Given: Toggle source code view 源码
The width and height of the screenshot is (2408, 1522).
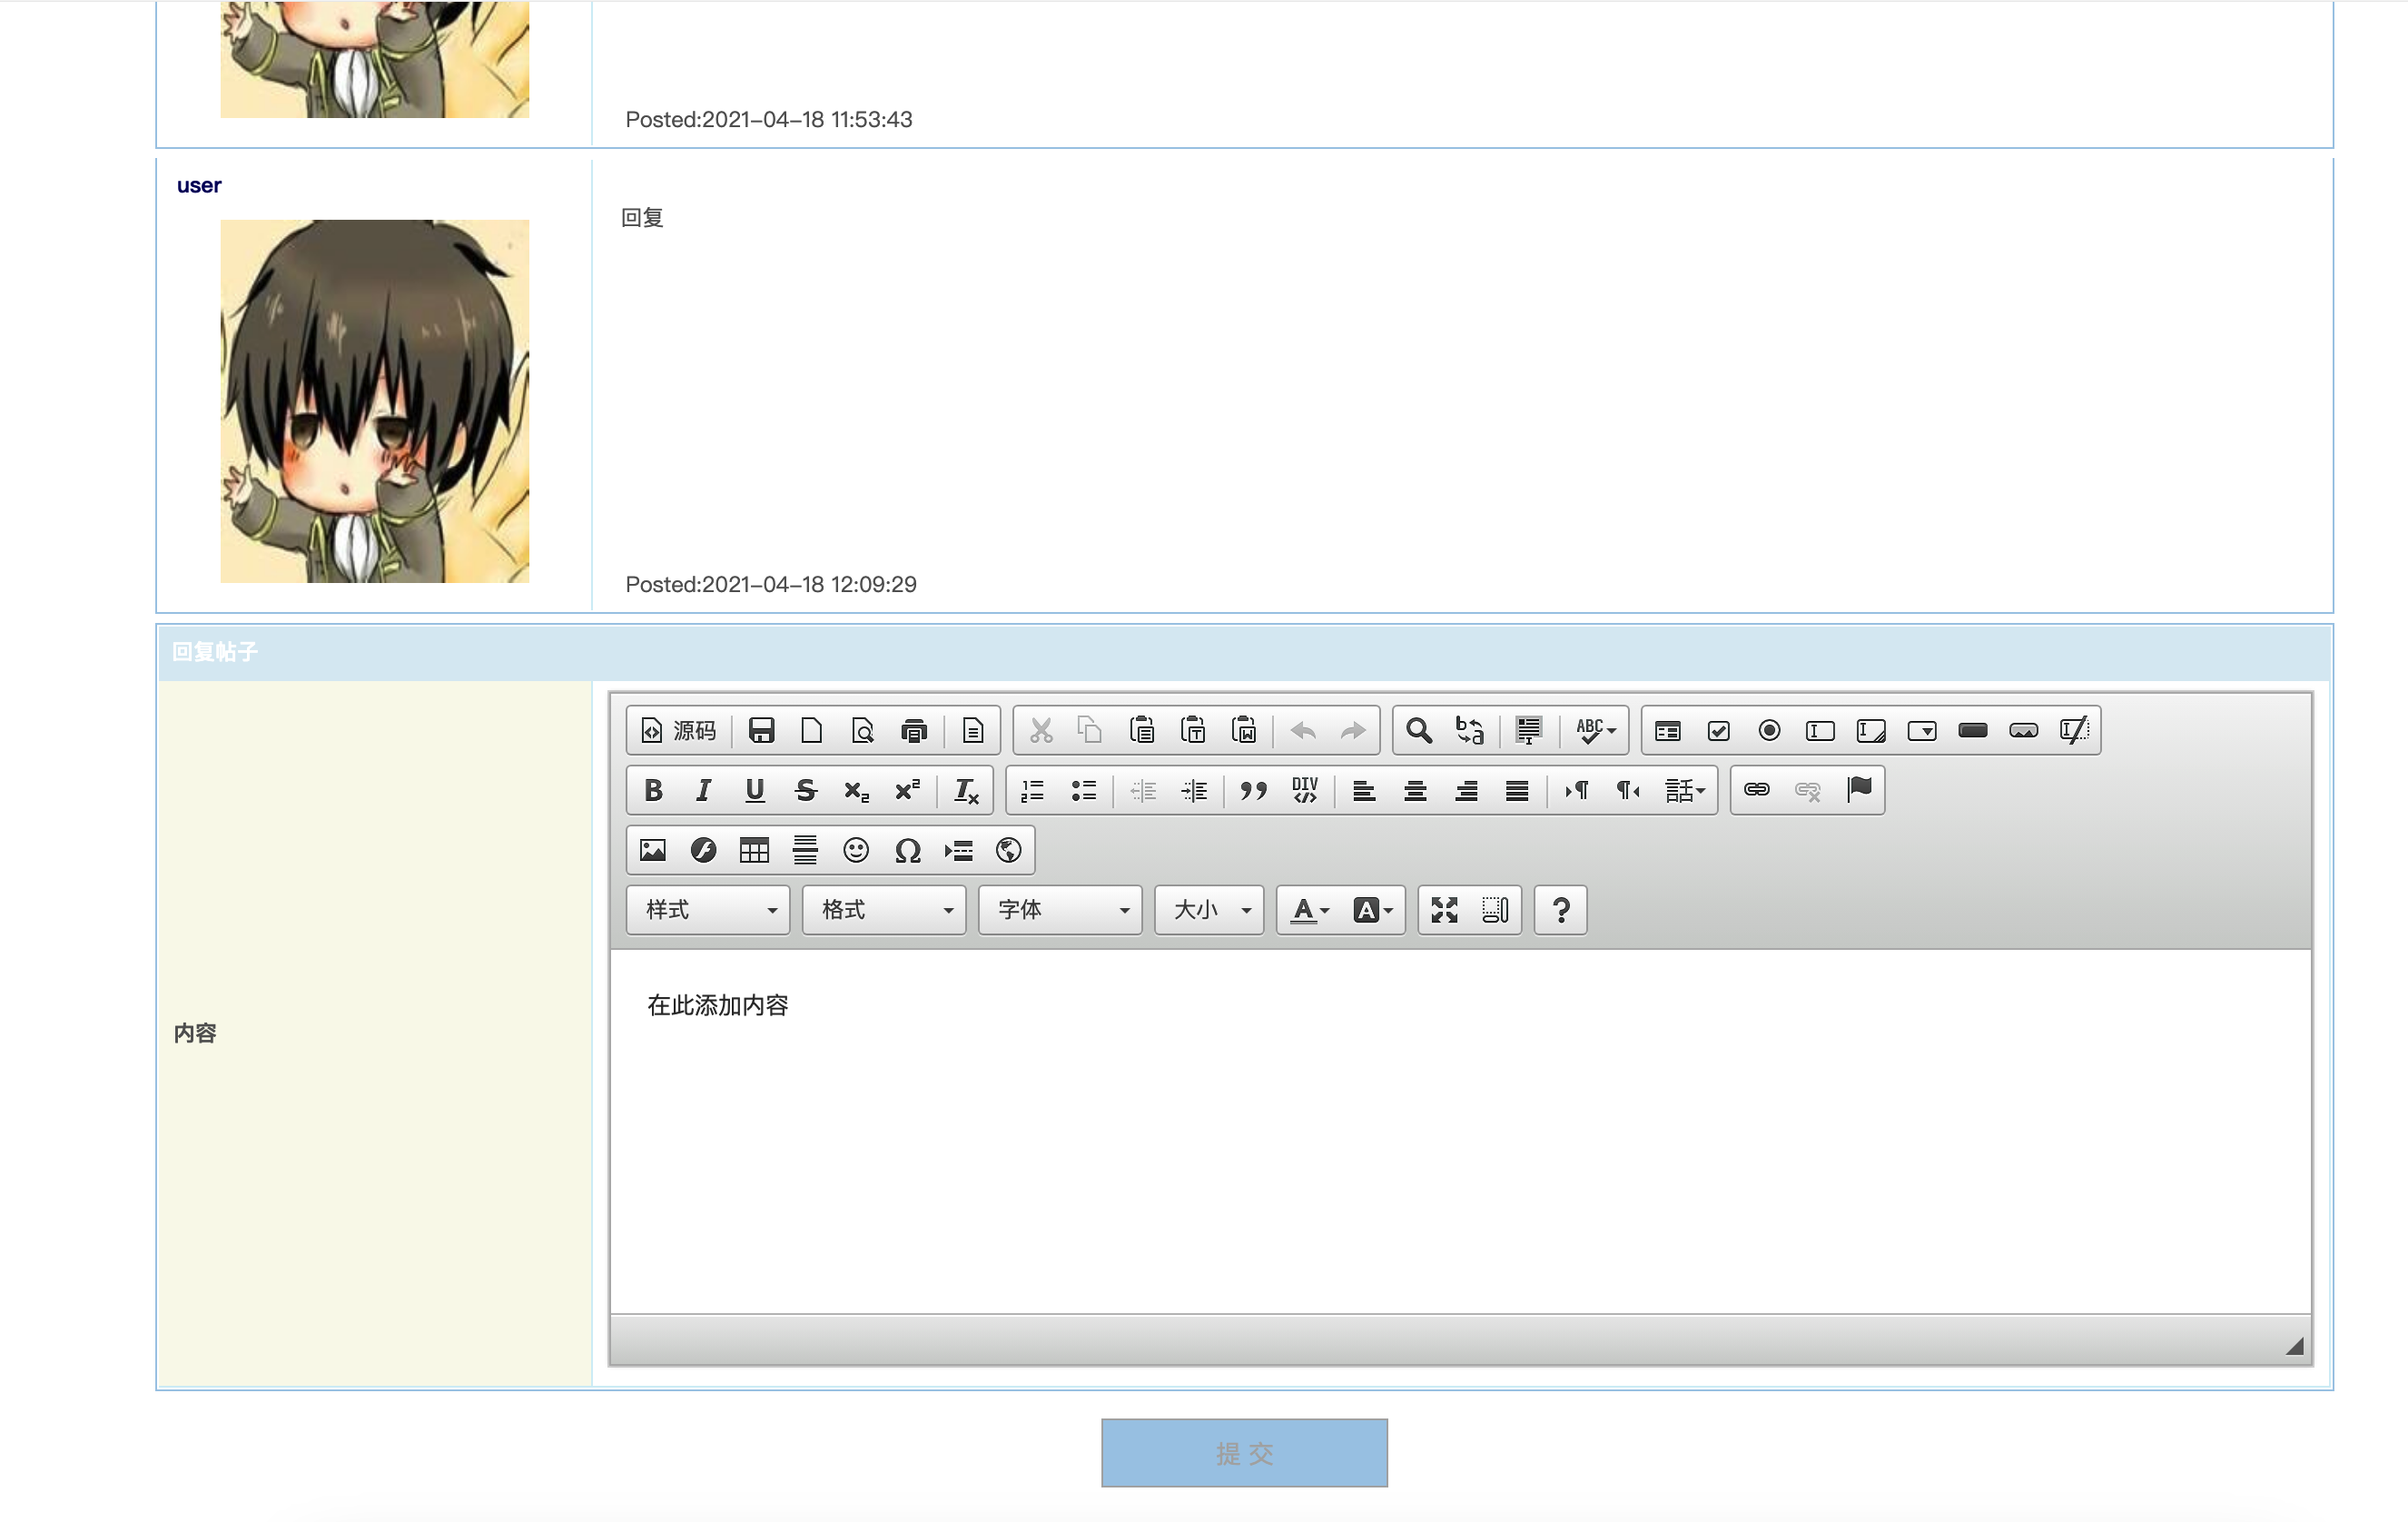Looking at the screenshot, I should (x=679, y=730).
